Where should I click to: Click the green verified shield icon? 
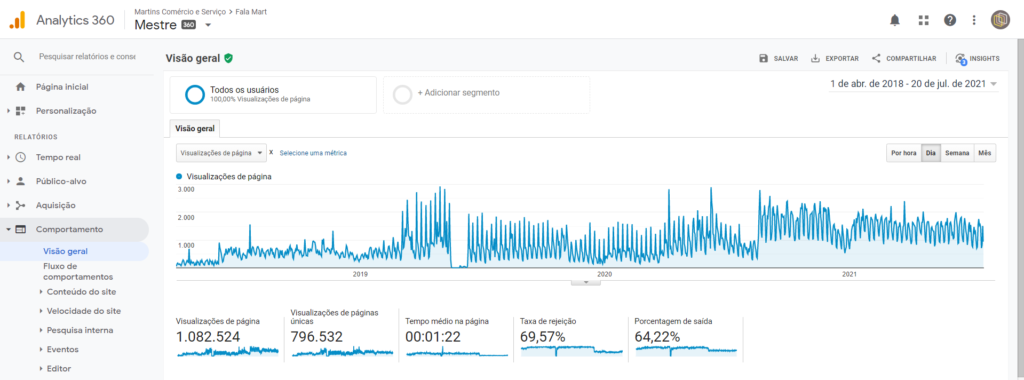(x=228, y=58)
